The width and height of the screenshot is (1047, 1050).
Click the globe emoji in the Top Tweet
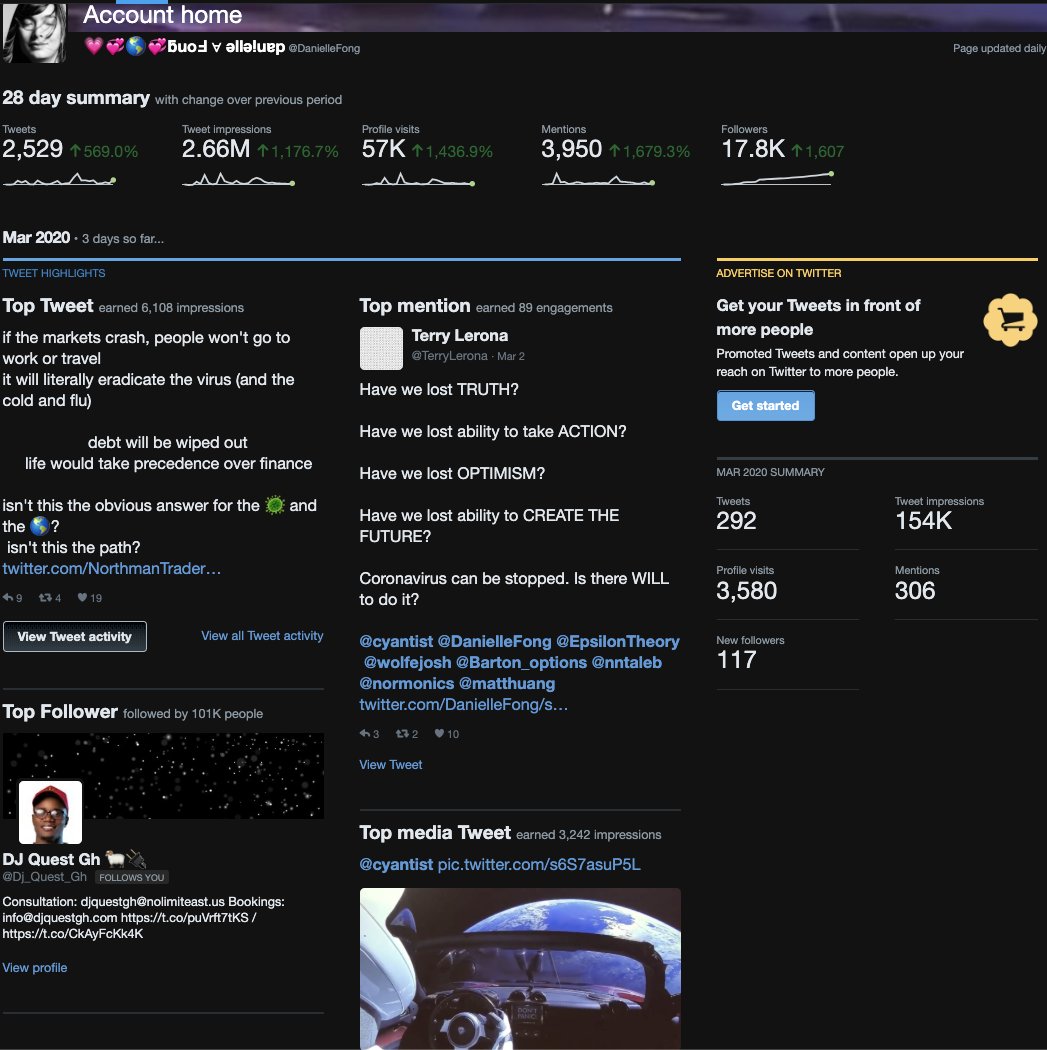(39, 526)
